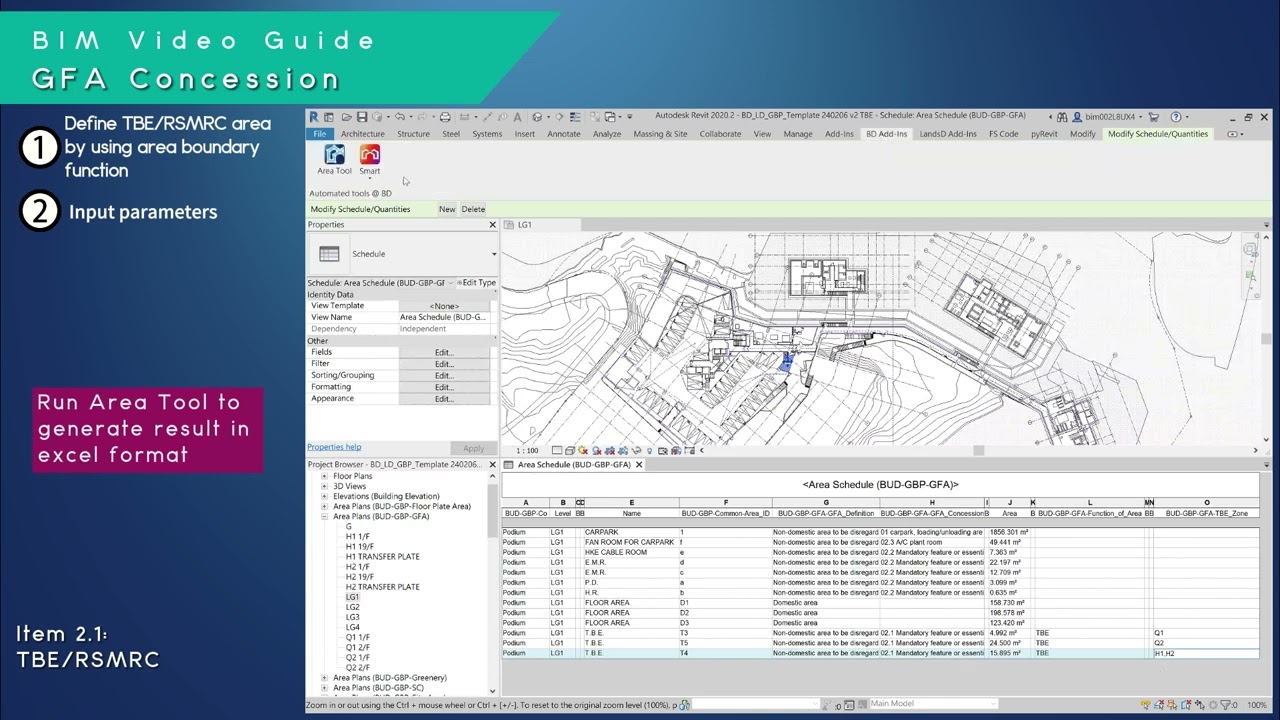Close the Properties palette
Viewport: 1280px width, 720px height.
pyautogui.click(x=492, y=225)
